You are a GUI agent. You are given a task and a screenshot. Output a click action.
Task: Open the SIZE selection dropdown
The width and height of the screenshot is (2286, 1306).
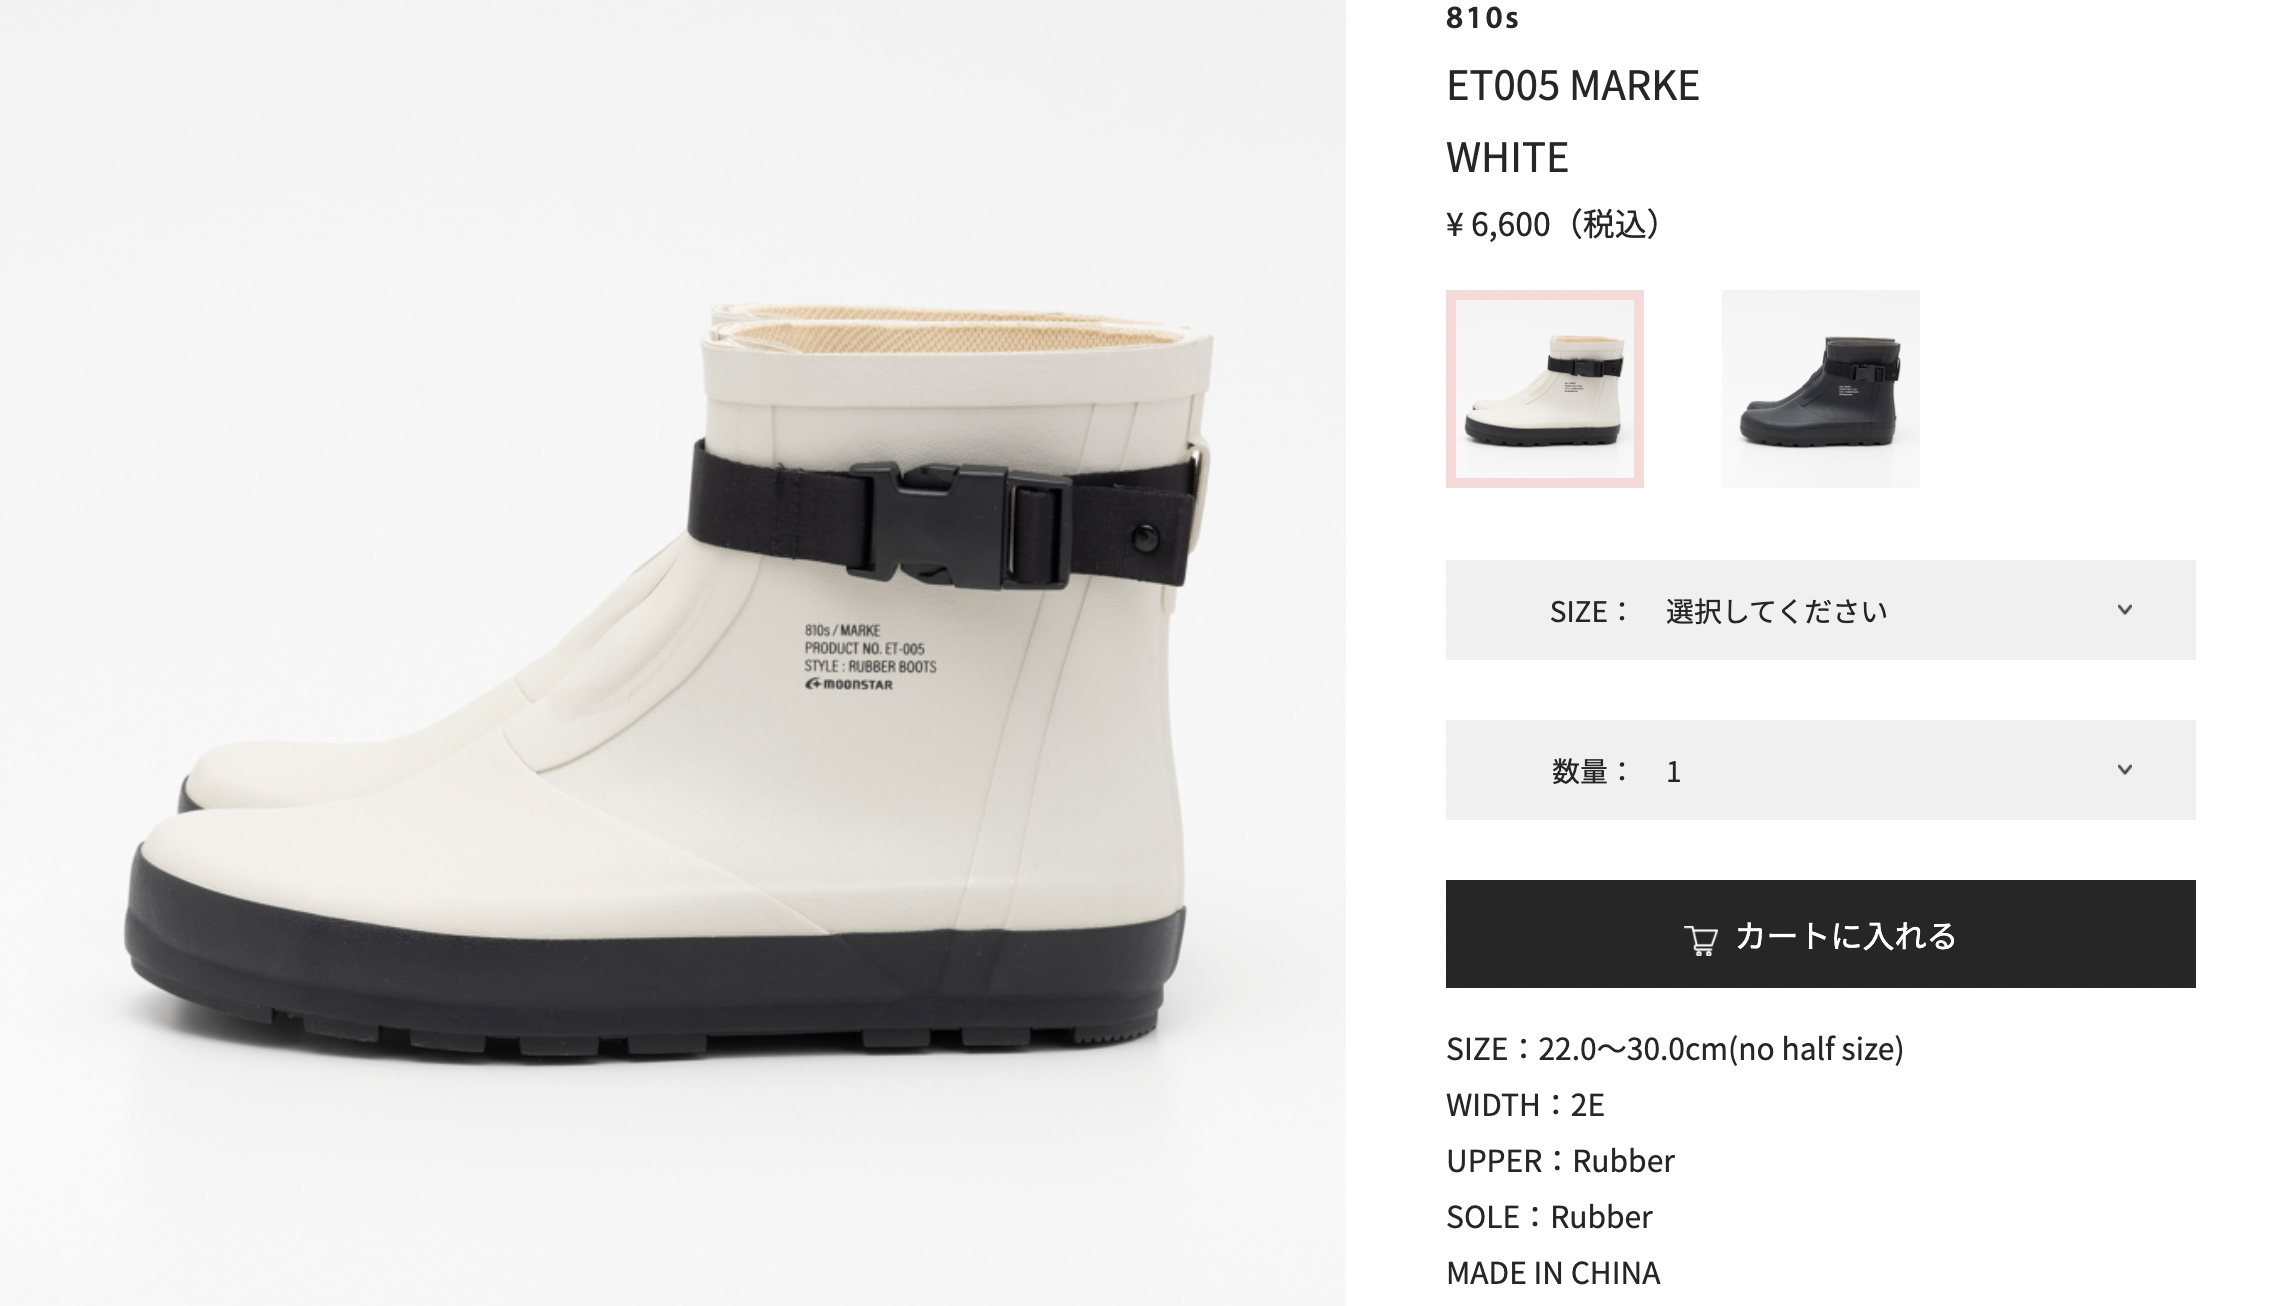pyautogui.click(x=1820, y=610)
